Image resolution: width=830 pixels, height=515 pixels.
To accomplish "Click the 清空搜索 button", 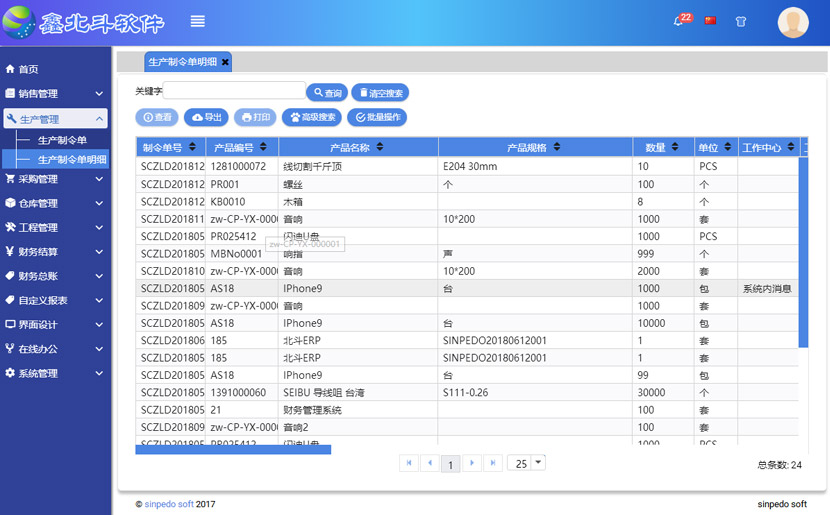I will [380, 93].
